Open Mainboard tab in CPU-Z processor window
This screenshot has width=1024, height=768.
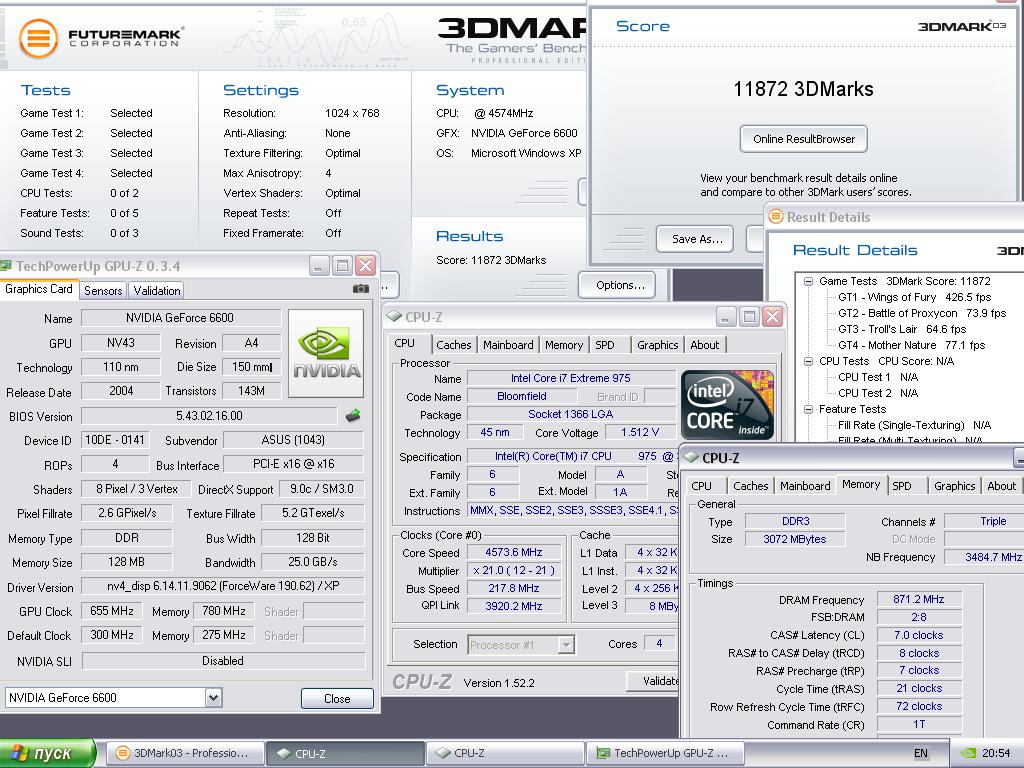coord(508,345)
